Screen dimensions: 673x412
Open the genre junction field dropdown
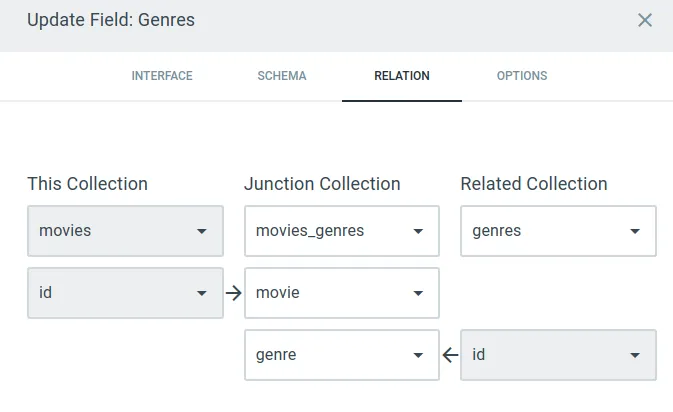tap(341, 355)
